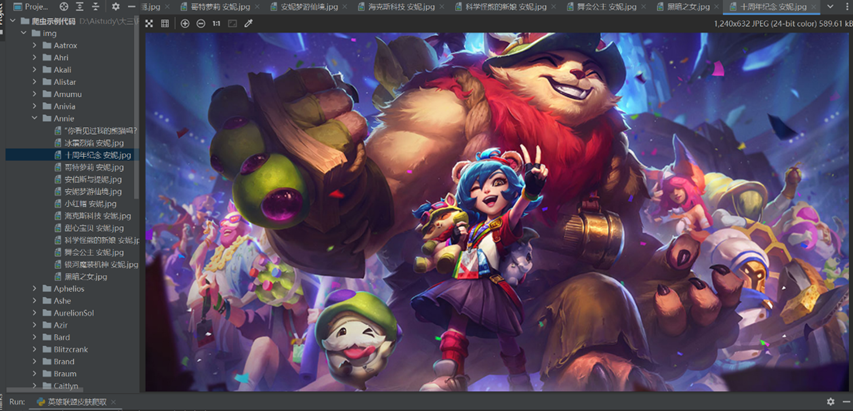This screenshot has width=853, height=411.
Task: Expand the Anivia folder
Action: [35, 107]
